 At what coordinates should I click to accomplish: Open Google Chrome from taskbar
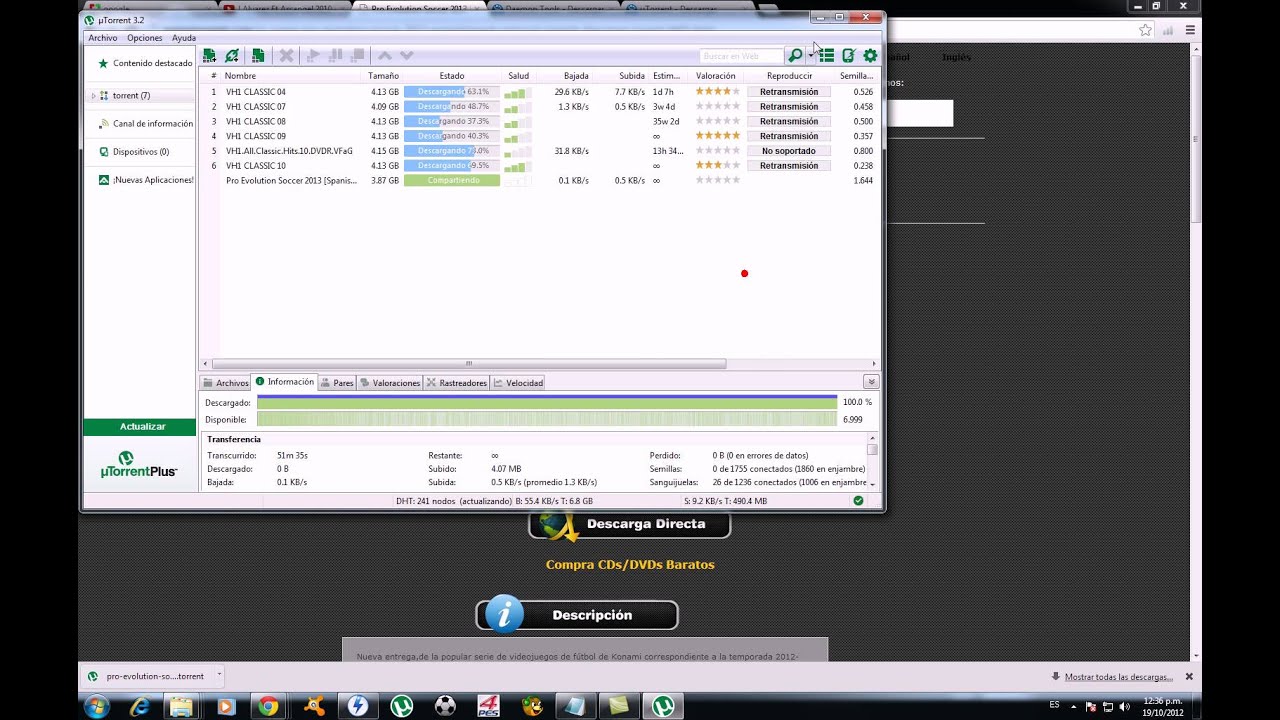(x=268, y=706)
